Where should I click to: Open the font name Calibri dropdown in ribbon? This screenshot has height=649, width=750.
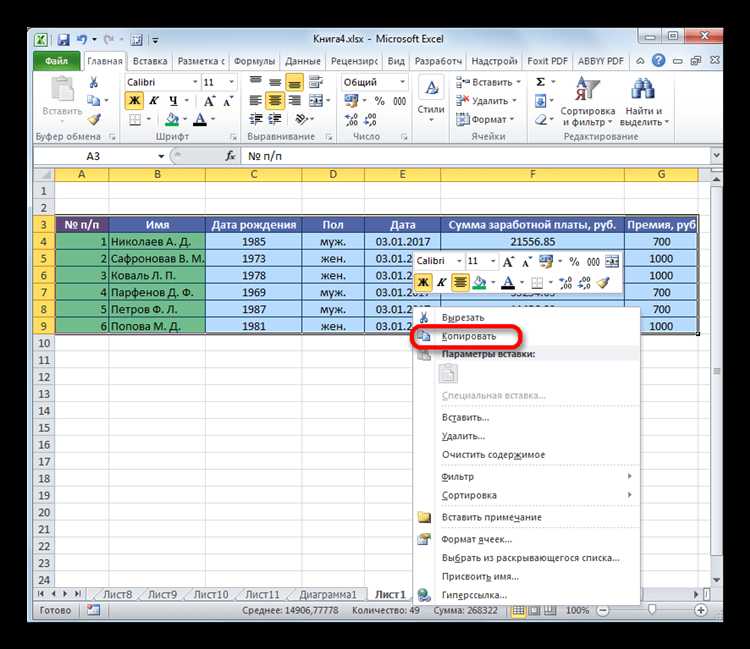point(195,82)
